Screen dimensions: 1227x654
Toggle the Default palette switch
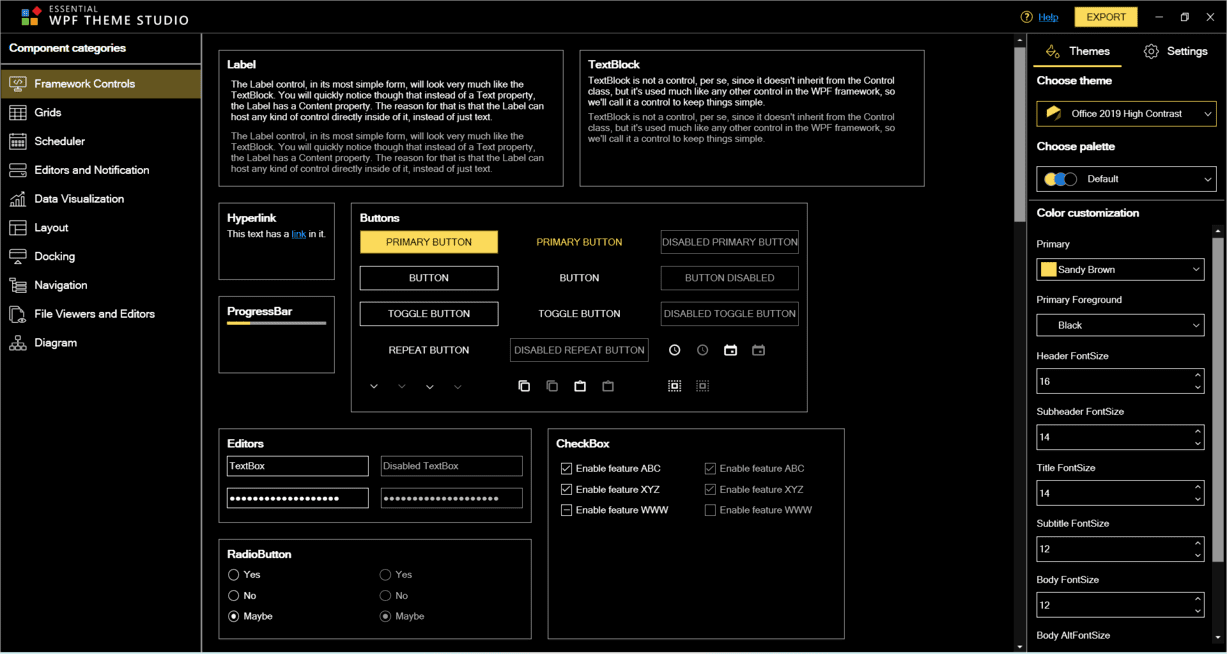[1062, 178]
